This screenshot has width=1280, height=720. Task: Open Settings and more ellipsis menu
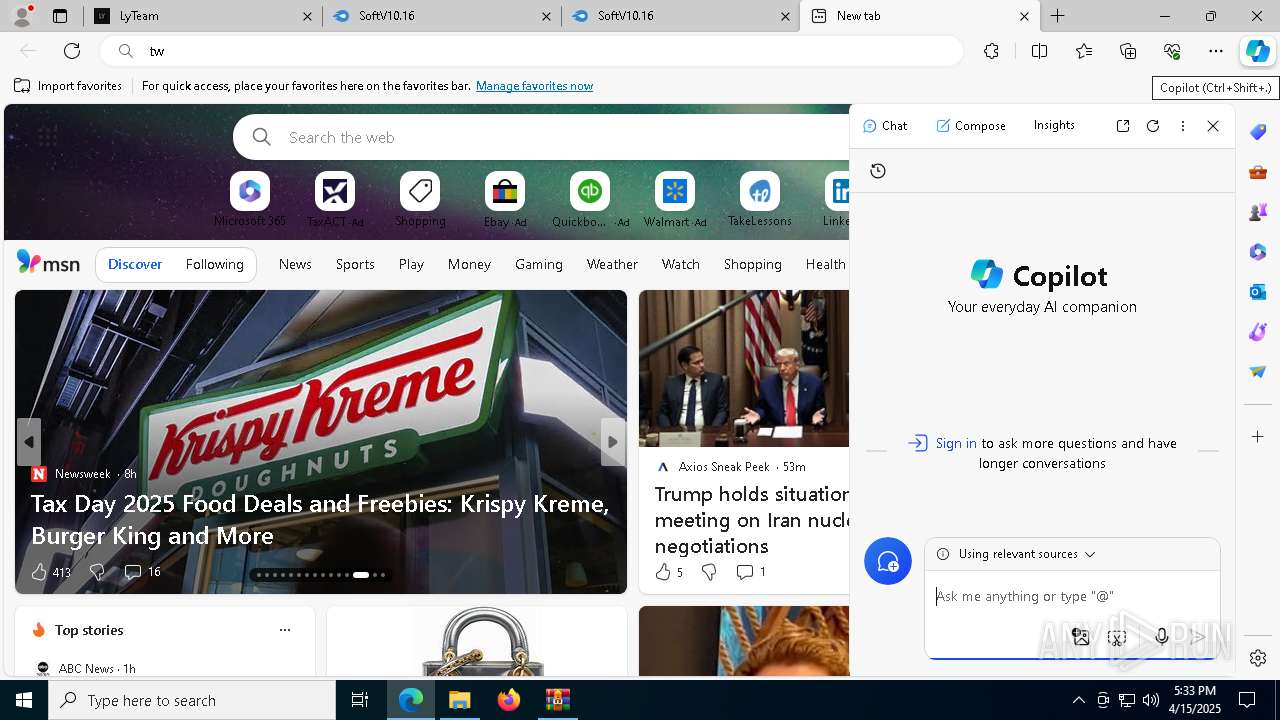1216,51
